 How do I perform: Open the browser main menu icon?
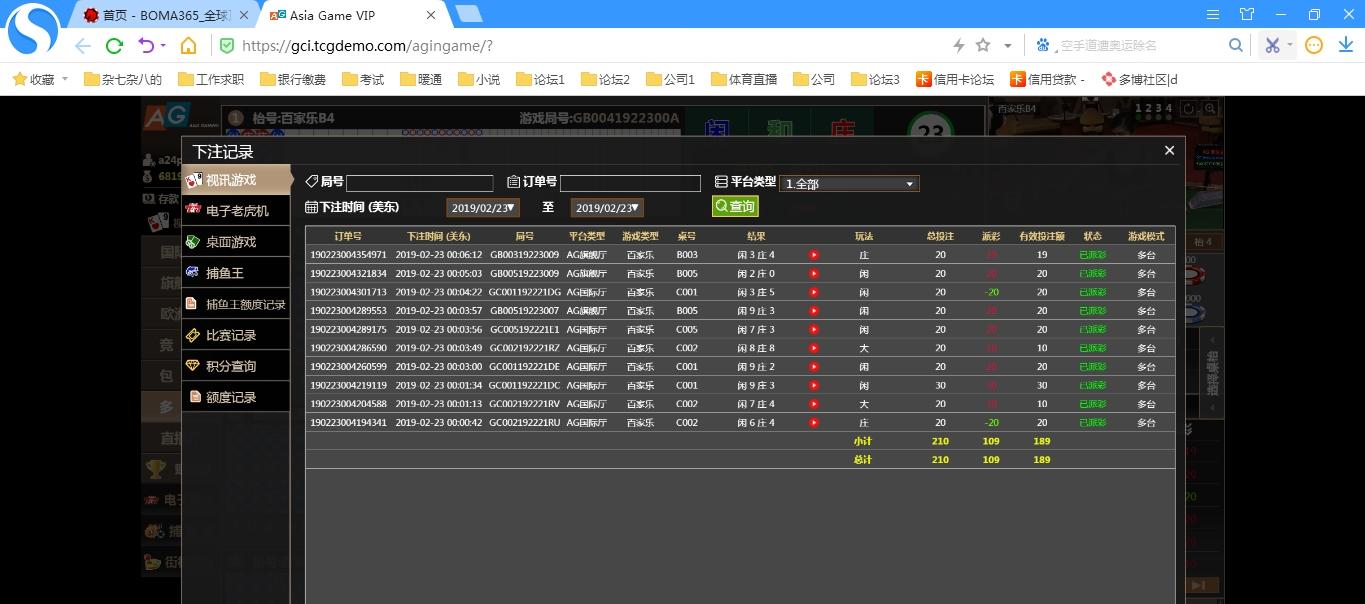coord(1213,14)
